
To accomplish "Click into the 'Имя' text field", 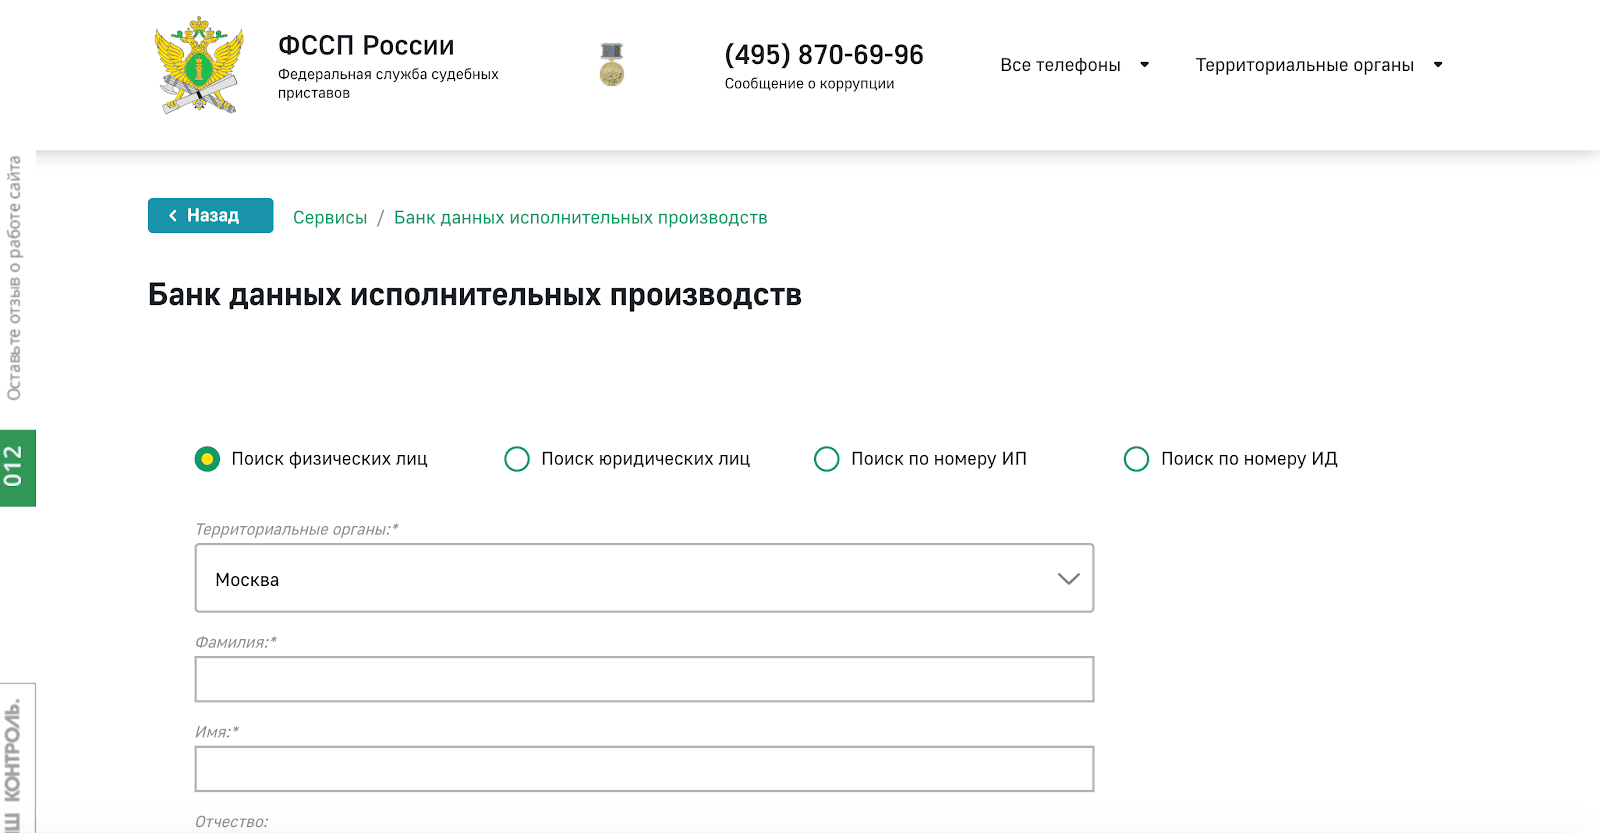I will [644, 769].
